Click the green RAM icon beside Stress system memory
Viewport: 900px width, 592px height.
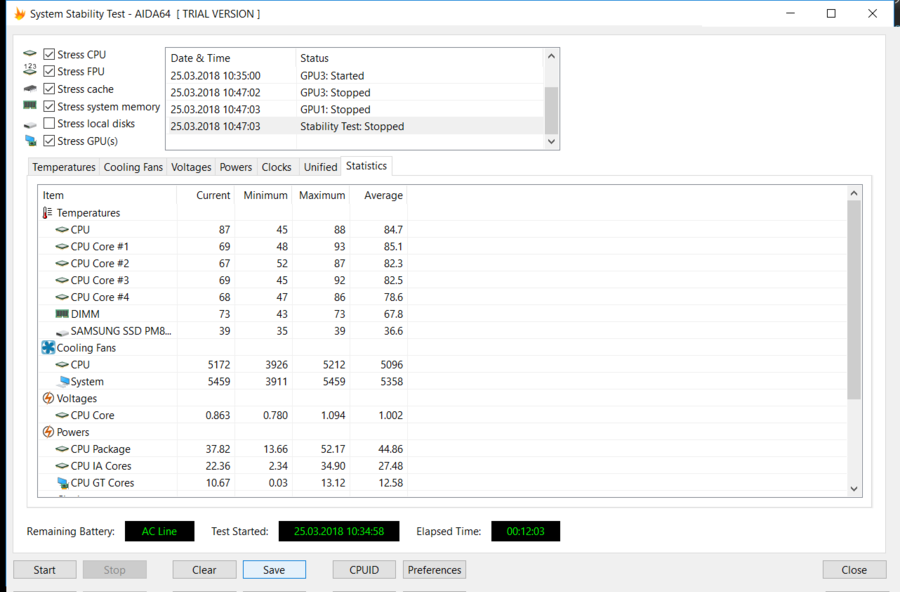point(30,106)
